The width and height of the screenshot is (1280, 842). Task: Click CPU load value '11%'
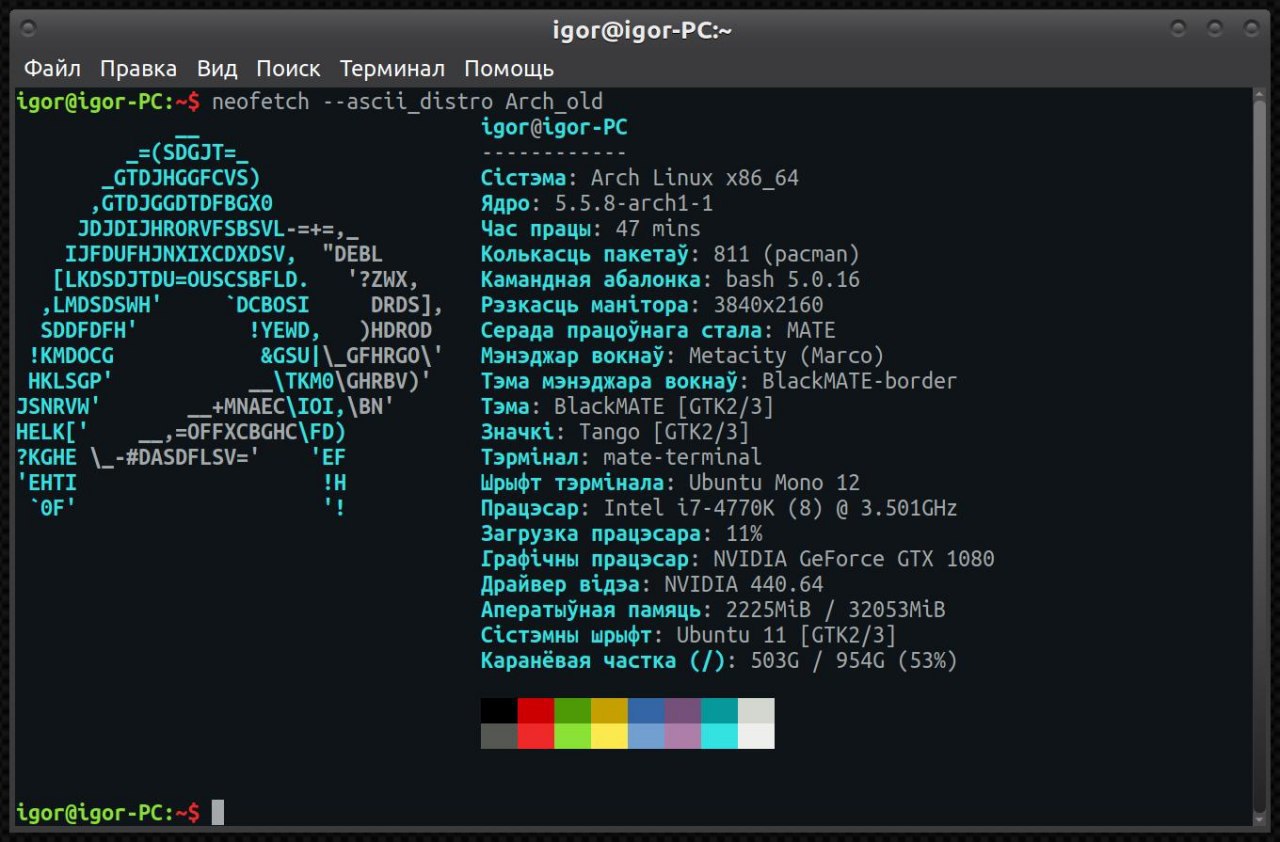[x=744, y=533]
